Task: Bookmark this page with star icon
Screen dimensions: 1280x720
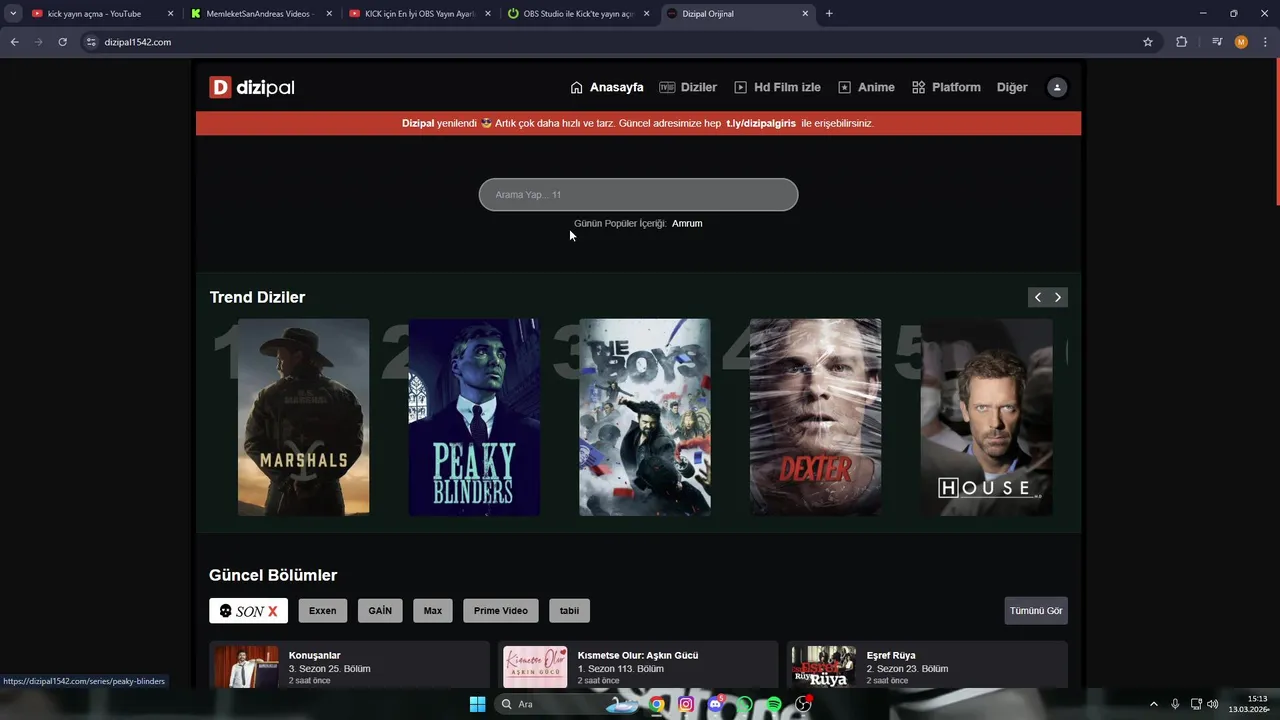Action: [x=1148, y=42]
